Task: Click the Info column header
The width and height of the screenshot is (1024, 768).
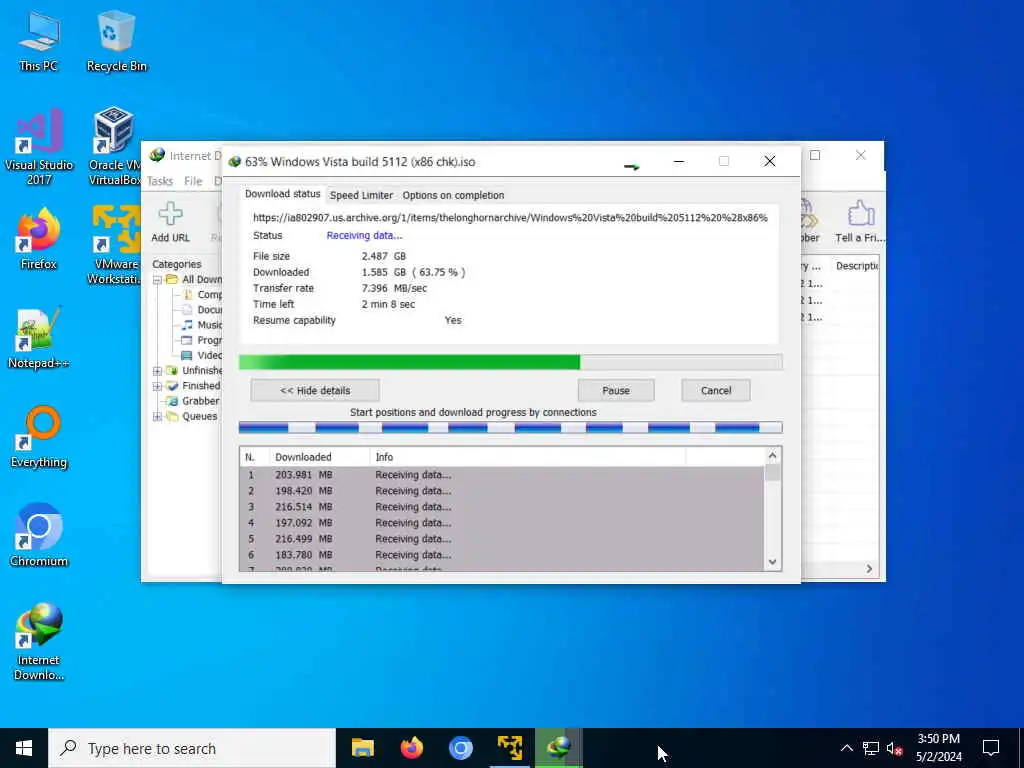Action: (x=528, y=457)
